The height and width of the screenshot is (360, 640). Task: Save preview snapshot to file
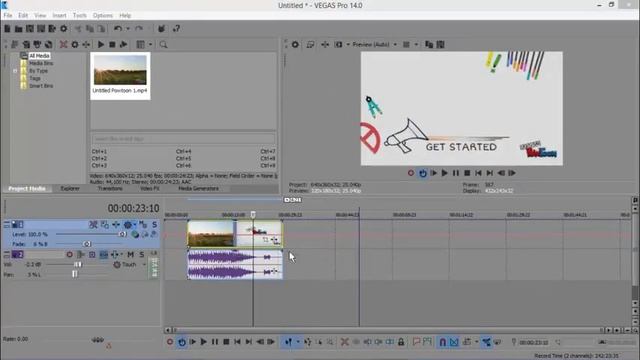[x=440, y=44]
